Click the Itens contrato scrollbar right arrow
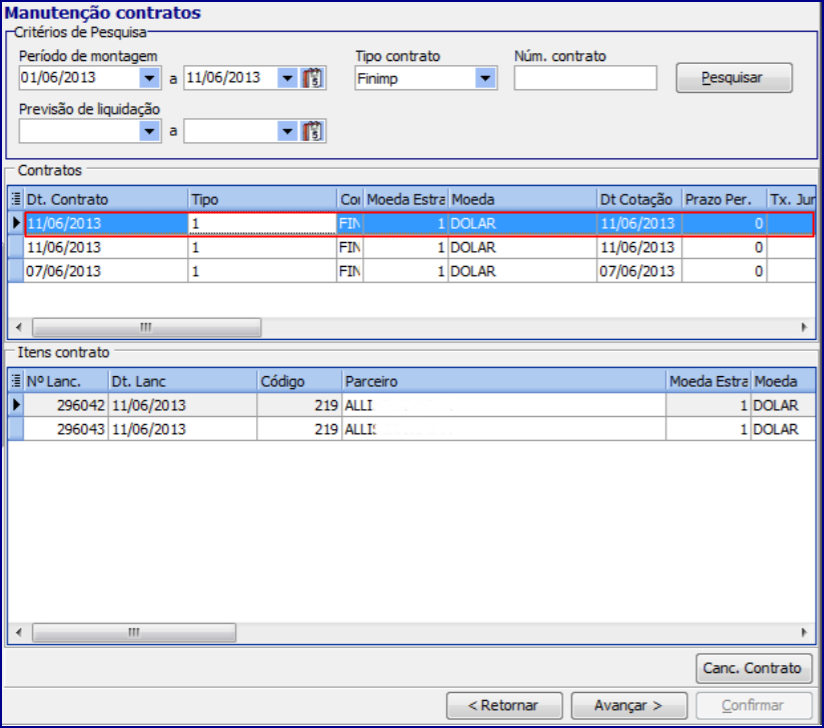 pyautogui.click(x=804, y=632)
